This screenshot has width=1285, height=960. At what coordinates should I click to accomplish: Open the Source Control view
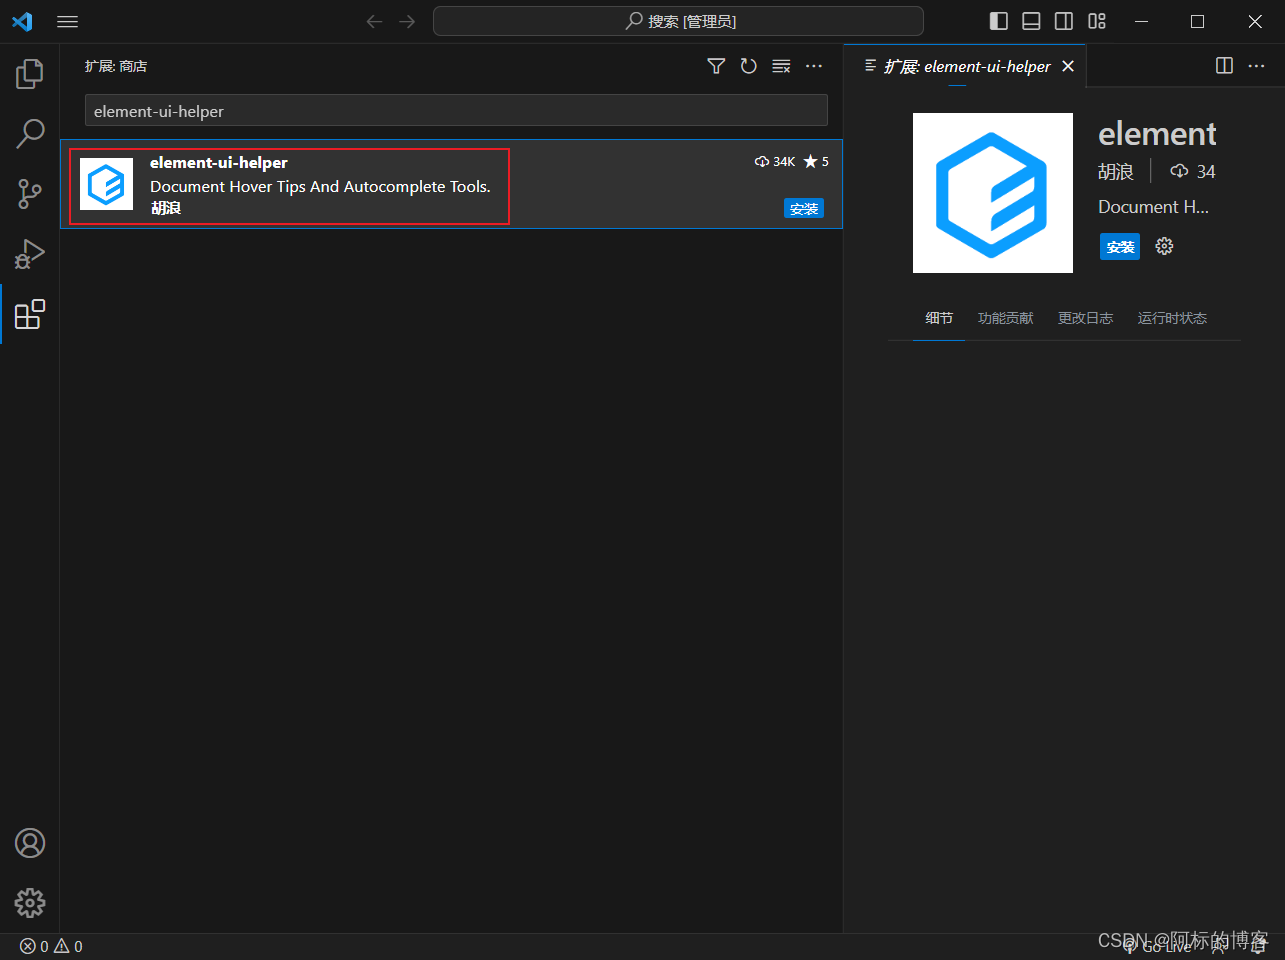[29, 193]
